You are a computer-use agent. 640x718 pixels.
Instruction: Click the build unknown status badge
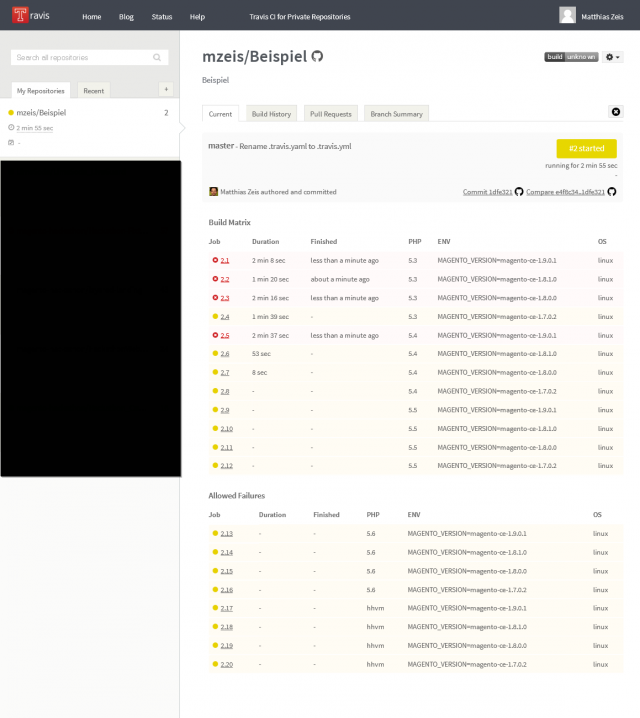point(571,57)
